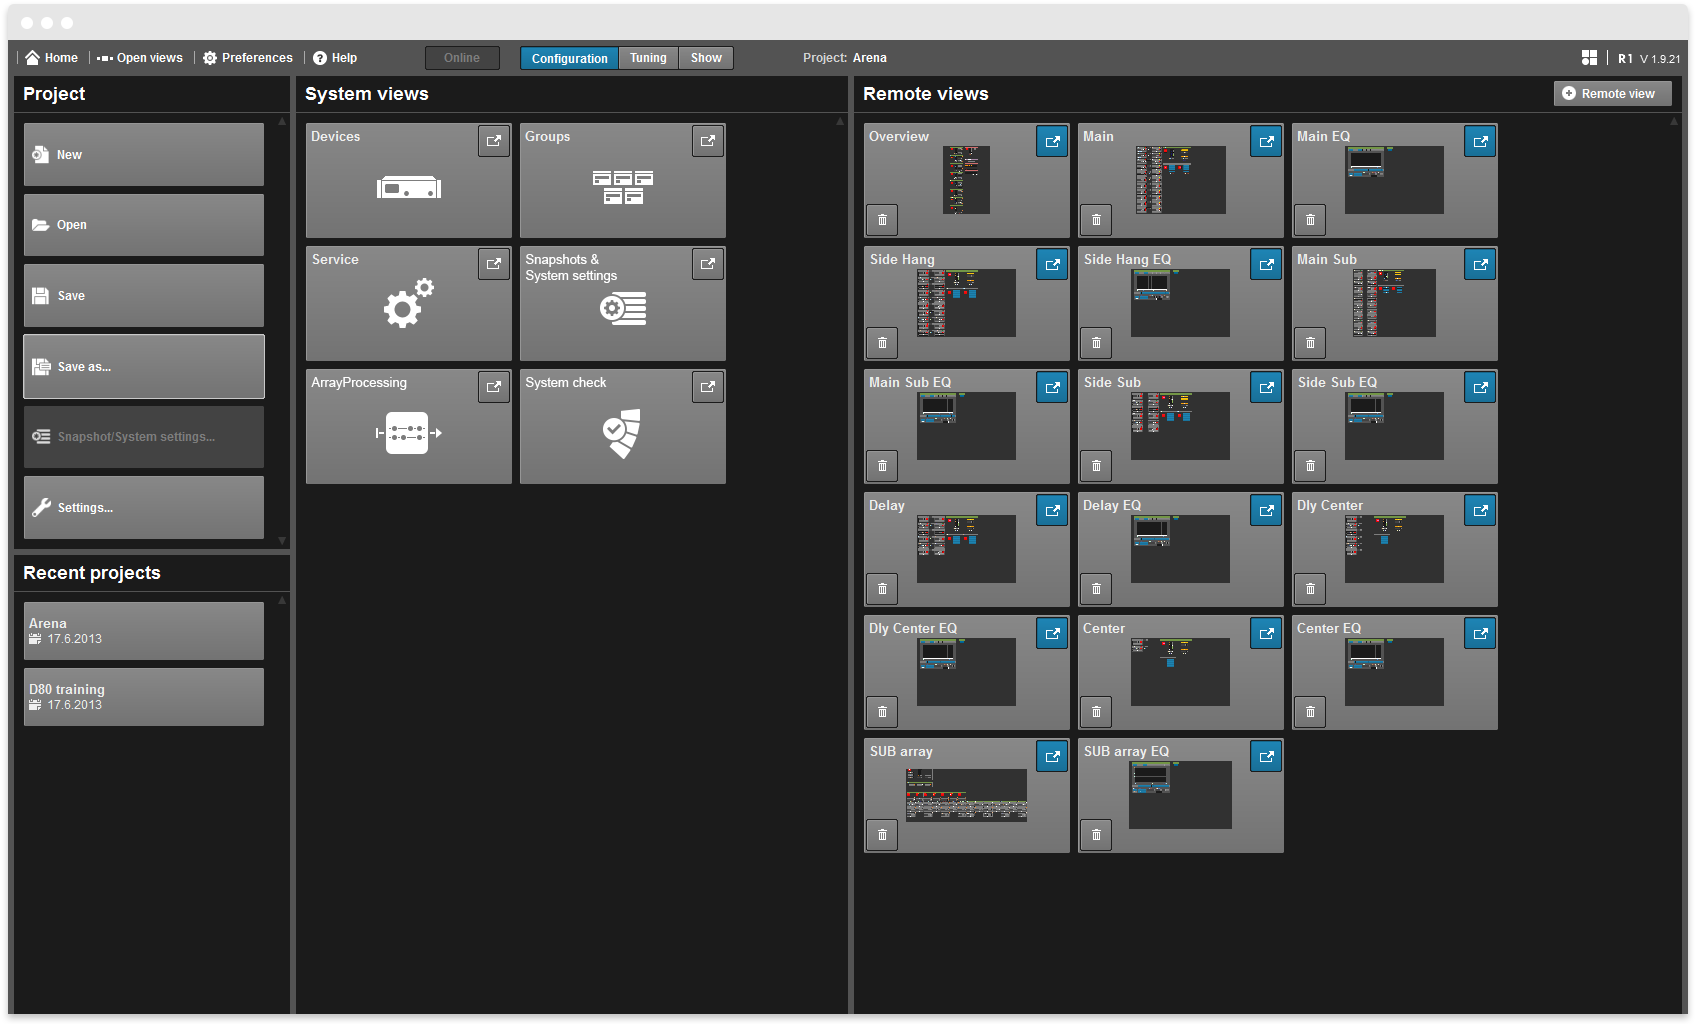Add a new Remote view
Screen dimensions: 1700x1024
tap(1612, 93)
